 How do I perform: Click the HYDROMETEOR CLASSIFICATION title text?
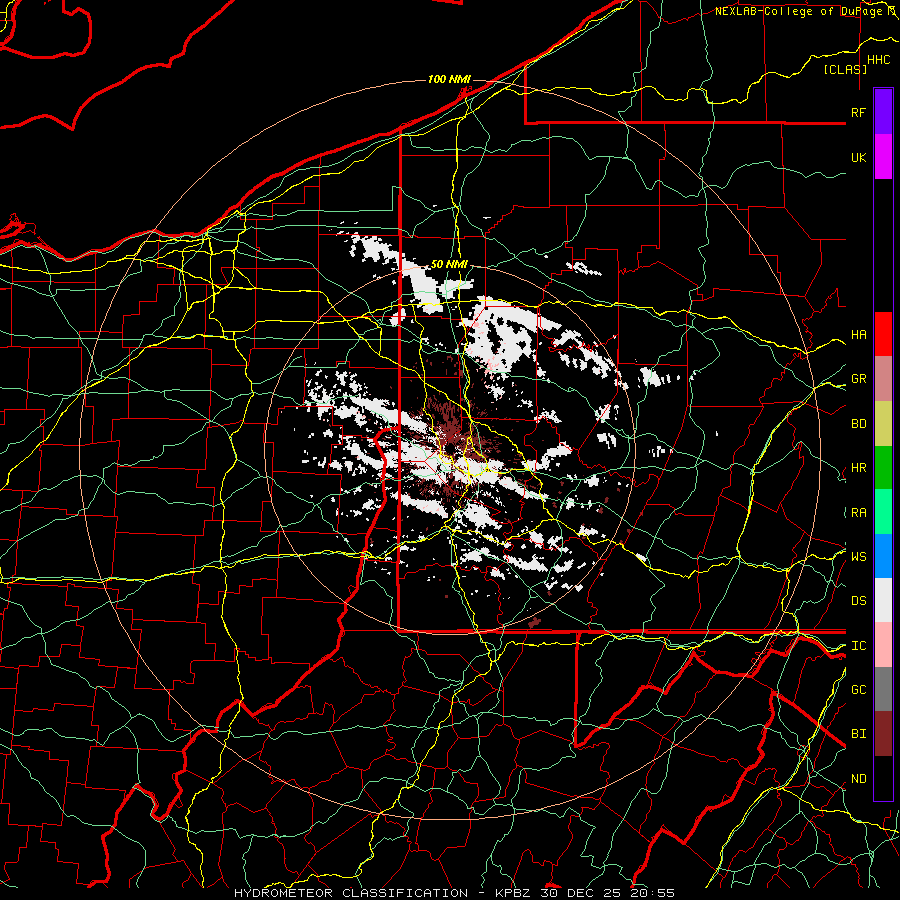tap(351, 893)
